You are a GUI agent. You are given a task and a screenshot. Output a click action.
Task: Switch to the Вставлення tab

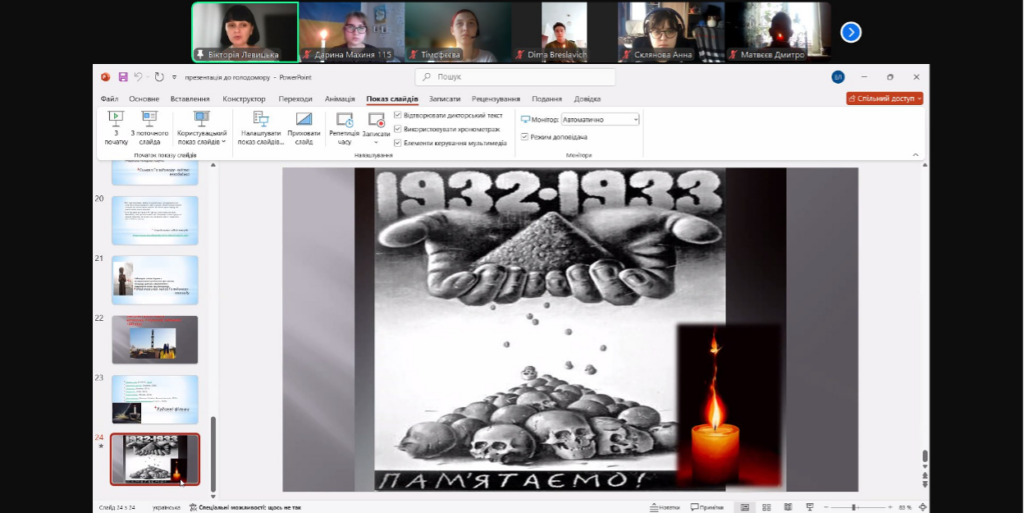(190, 99)
